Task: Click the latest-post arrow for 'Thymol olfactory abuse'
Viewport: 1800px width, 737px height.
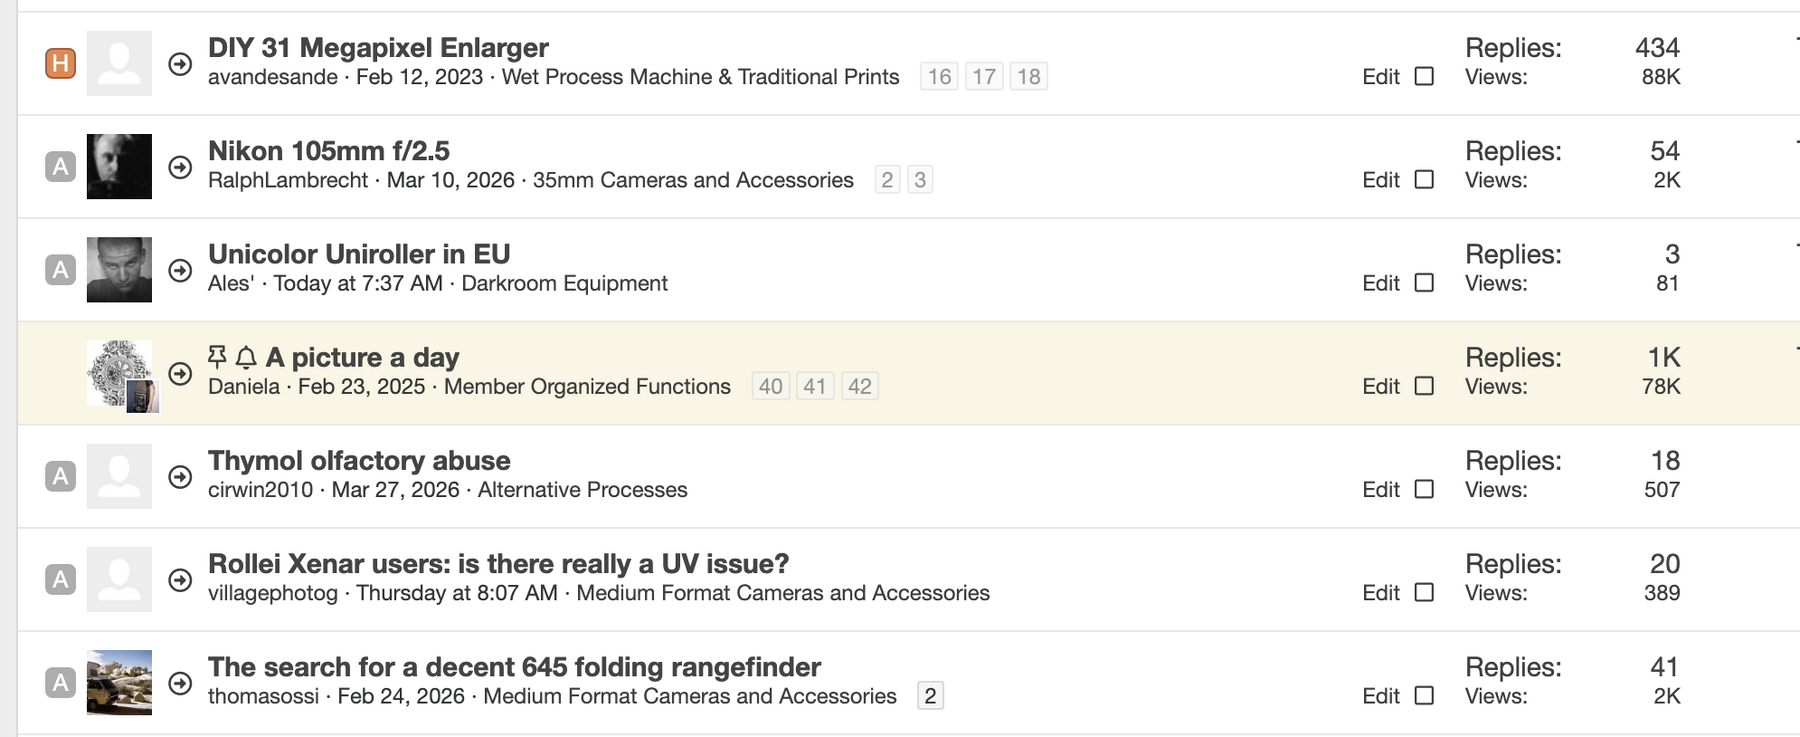Action: tap(180, 475)
